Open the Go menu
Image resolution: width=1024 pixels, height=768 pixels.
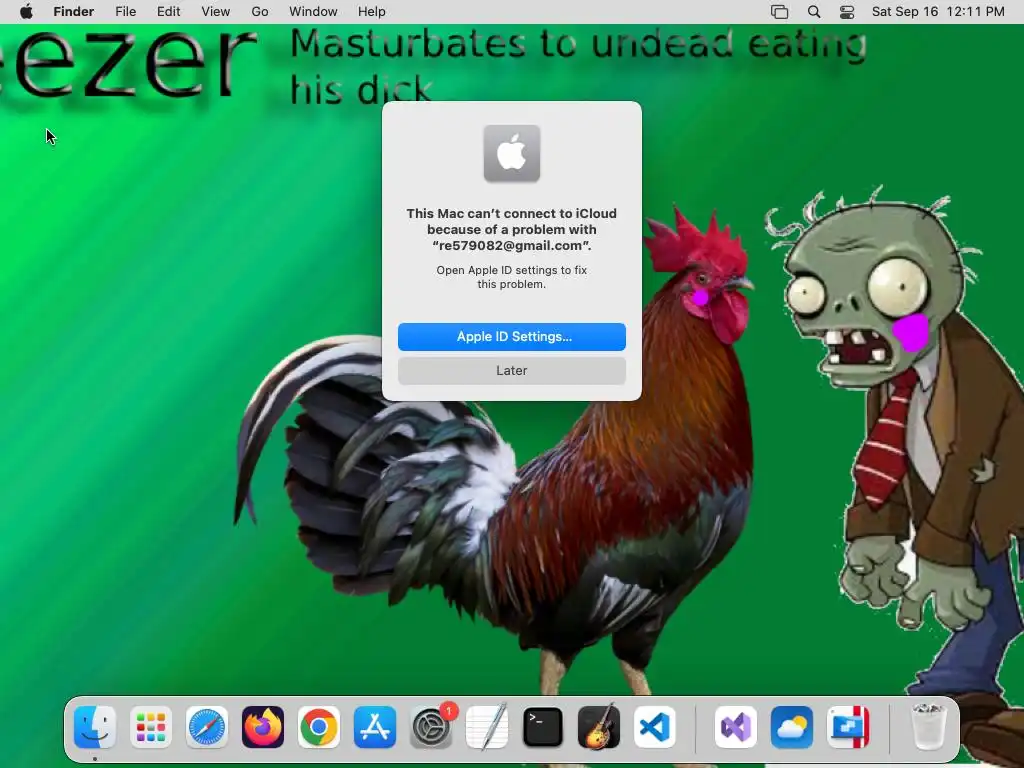(x=260, y=12)
